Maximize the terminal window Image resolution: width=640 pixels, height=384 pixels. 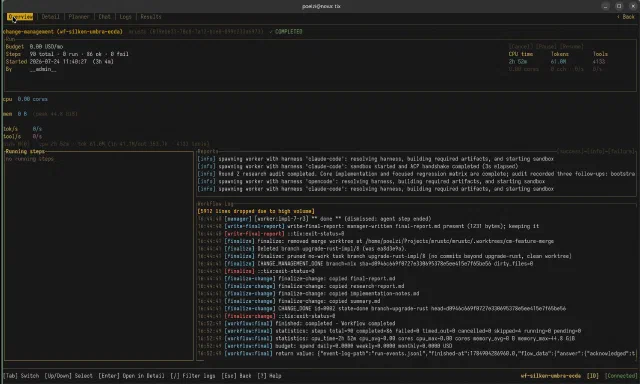point(619,6)
